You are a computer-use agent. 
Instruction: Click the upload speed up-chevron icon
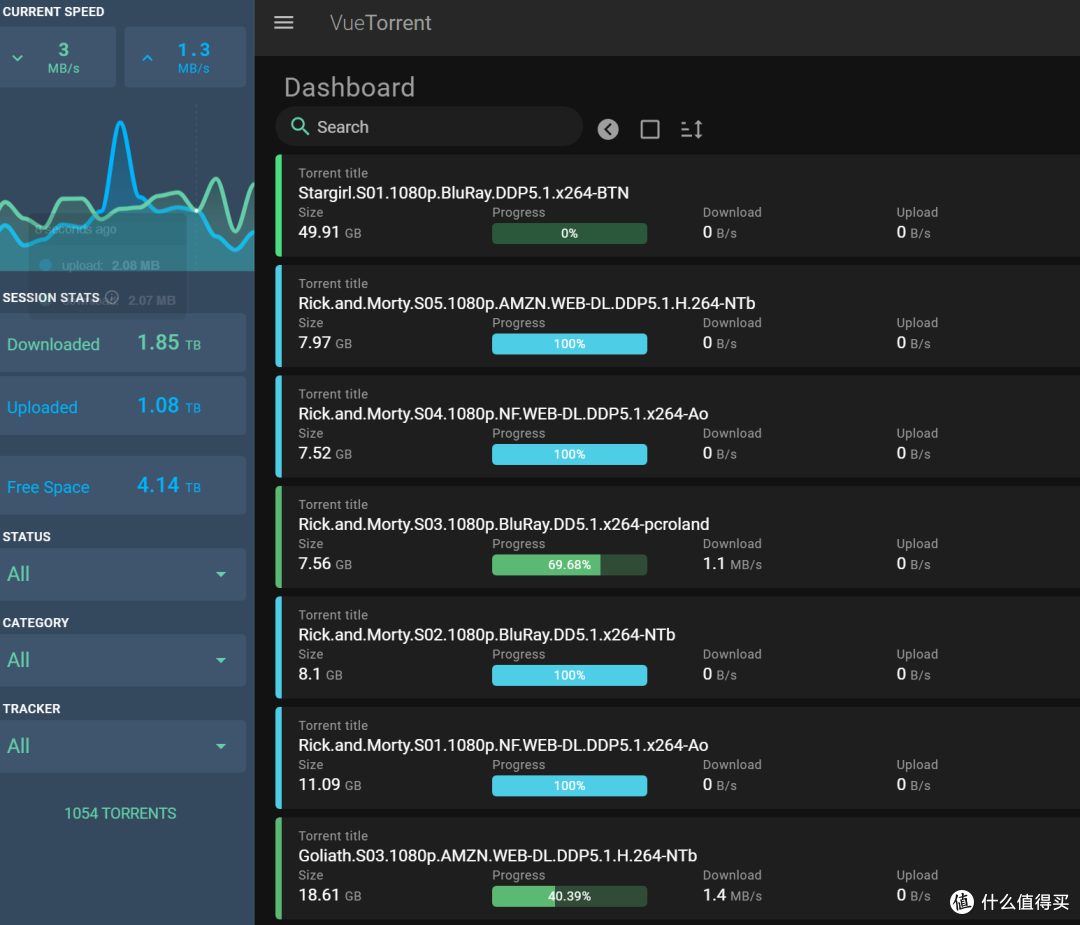tap(147, 58)
